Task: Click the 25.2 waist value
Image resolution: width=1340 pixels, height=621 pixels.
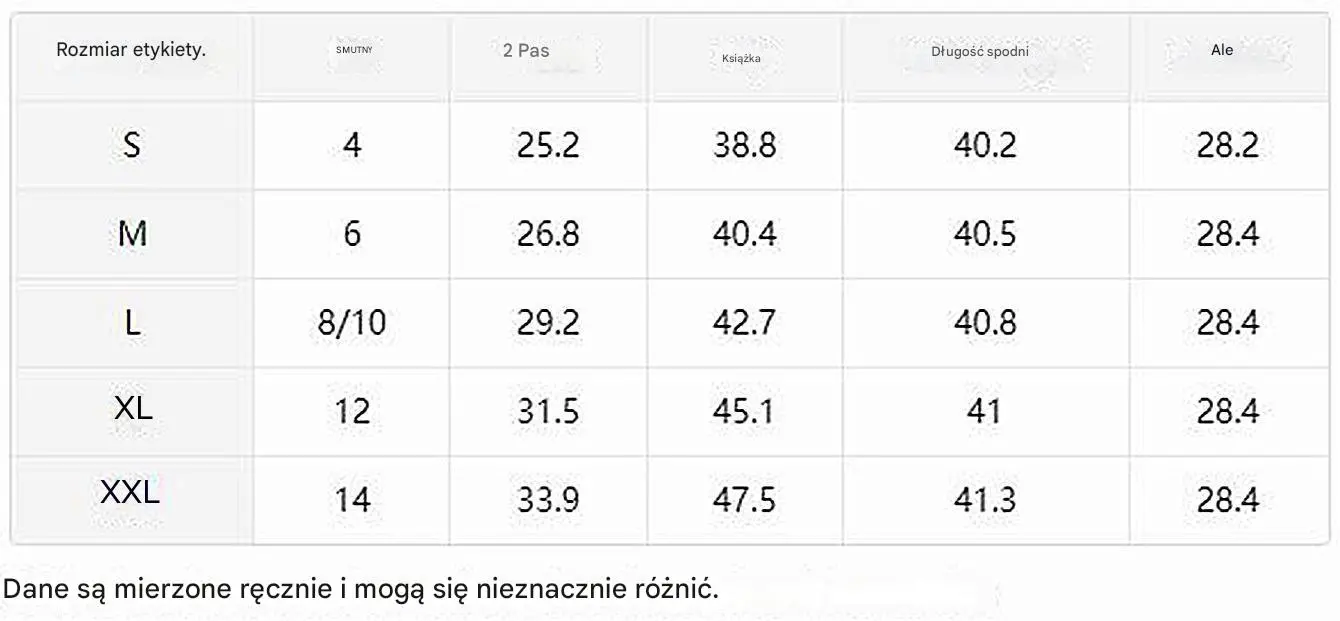Action: (x=548, y=146)
